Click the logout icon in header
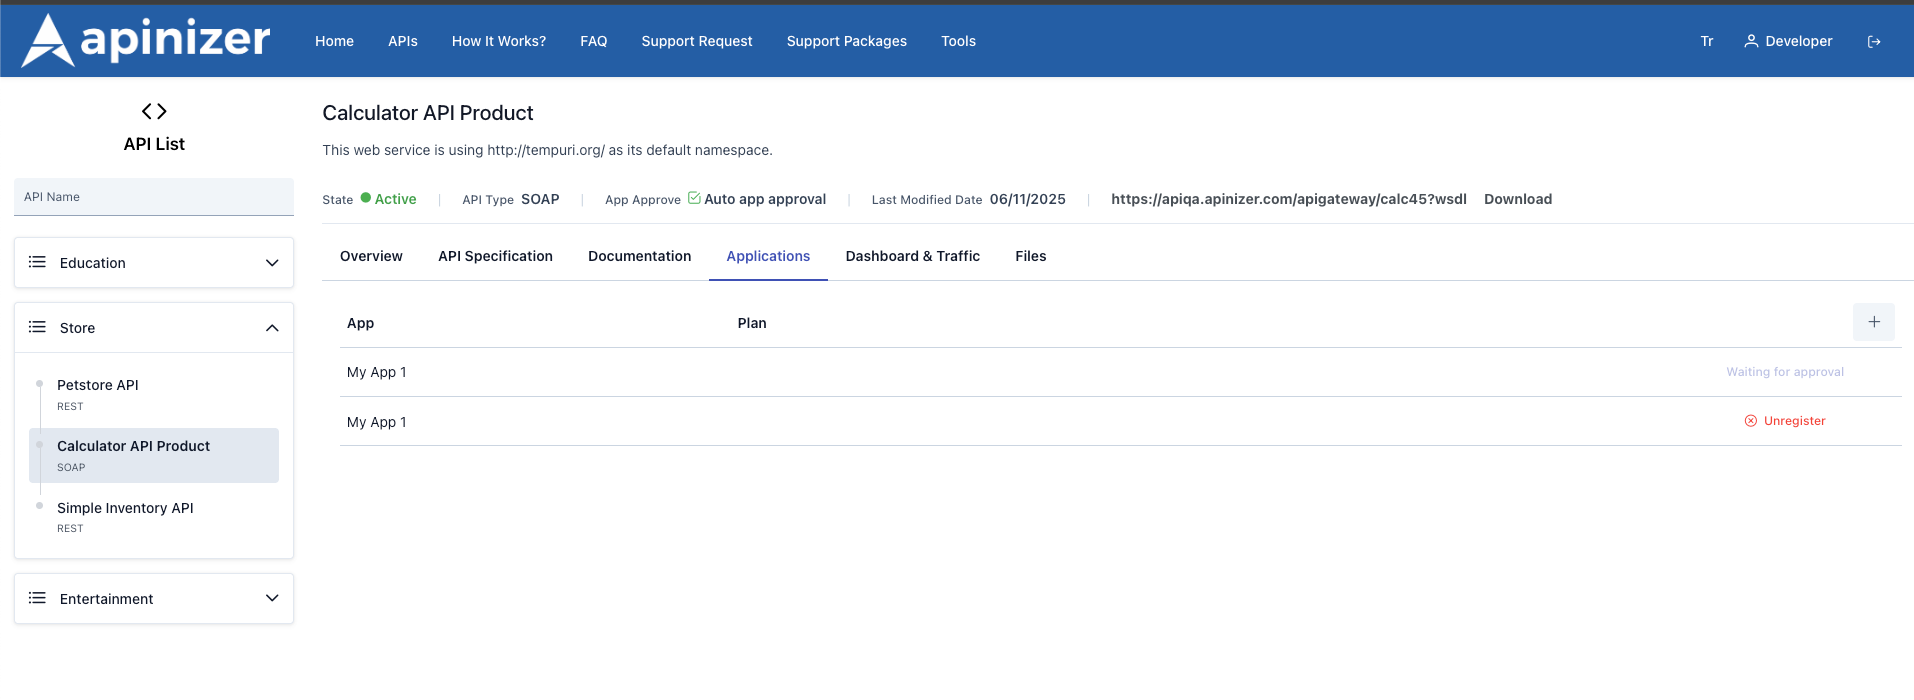This screenshot has width=1914, height=700. click(1874, 41)
